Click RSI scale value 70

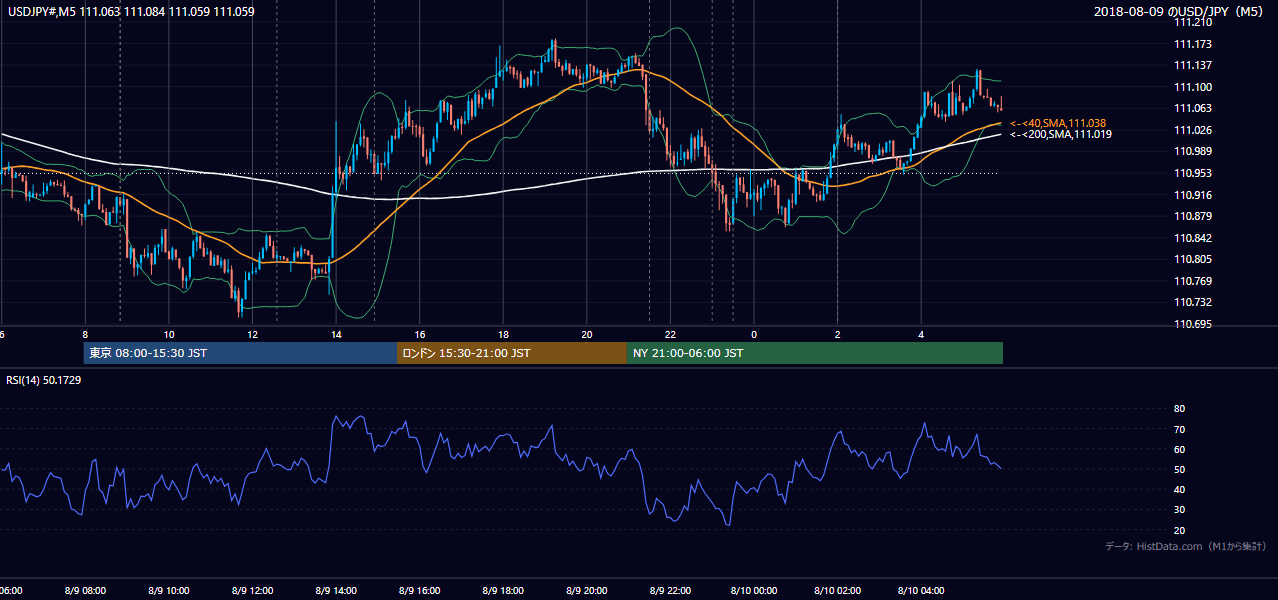pyautogui.click(x=1180, y=429)
